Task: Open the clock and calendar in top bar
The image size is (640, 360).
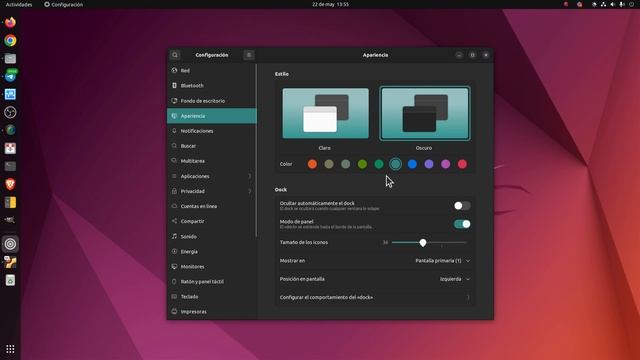Action: point(330,4)
